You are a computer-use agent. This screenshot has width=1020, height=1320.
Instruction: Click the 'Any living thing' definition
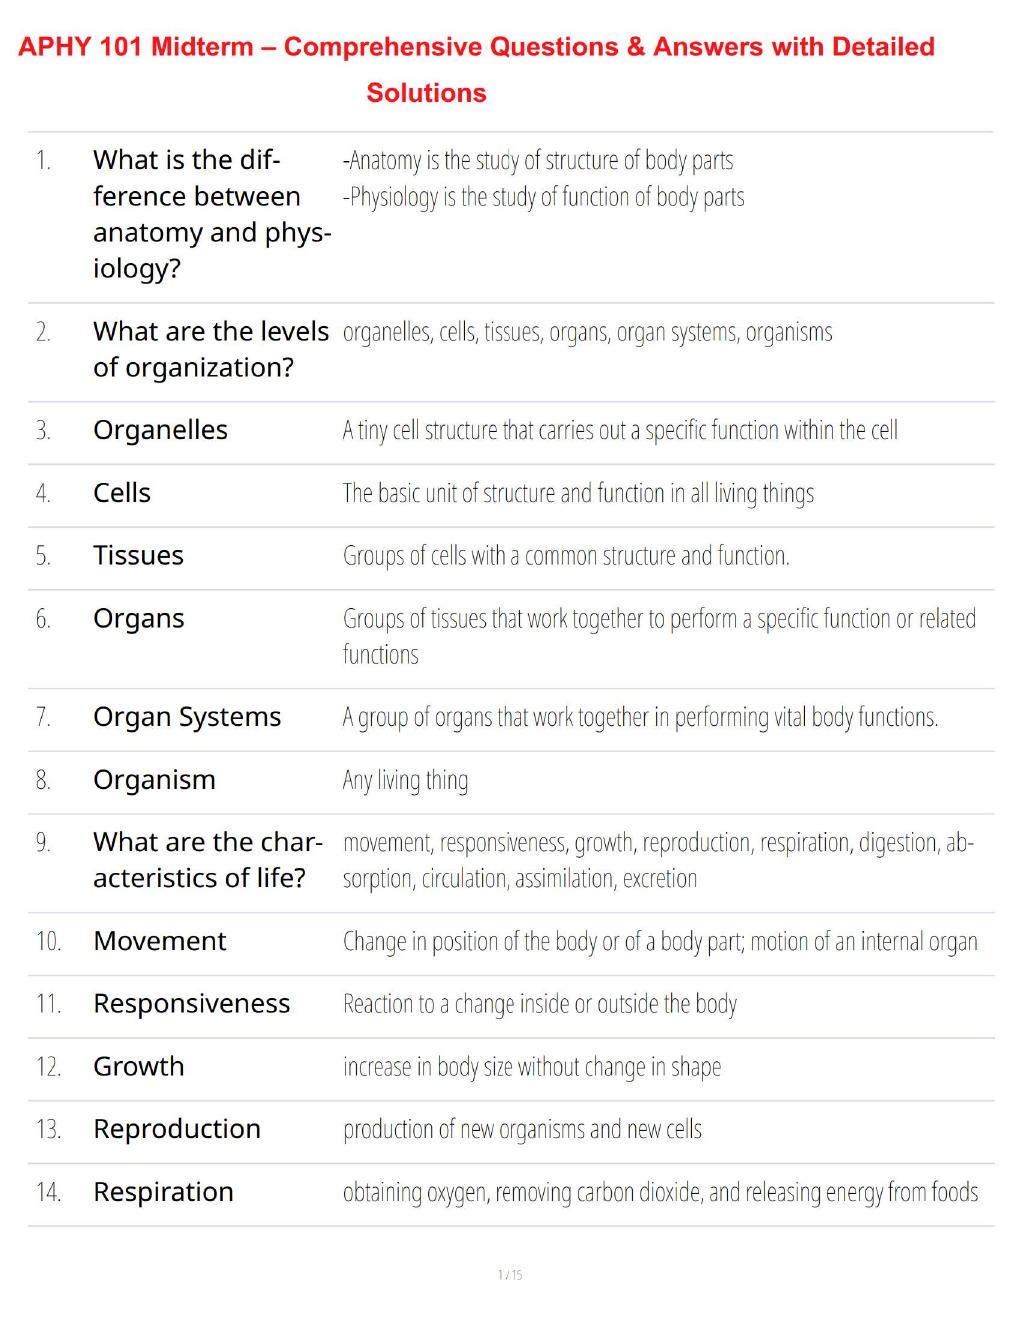pyautogui.click(x=405, y=780)
